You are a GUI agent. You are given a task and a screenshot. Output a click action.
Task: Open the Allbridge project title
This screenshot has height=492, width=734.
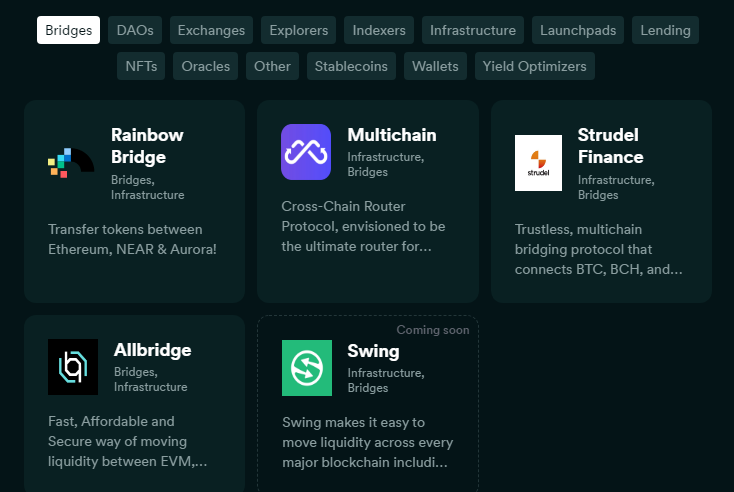pos(153,350)
